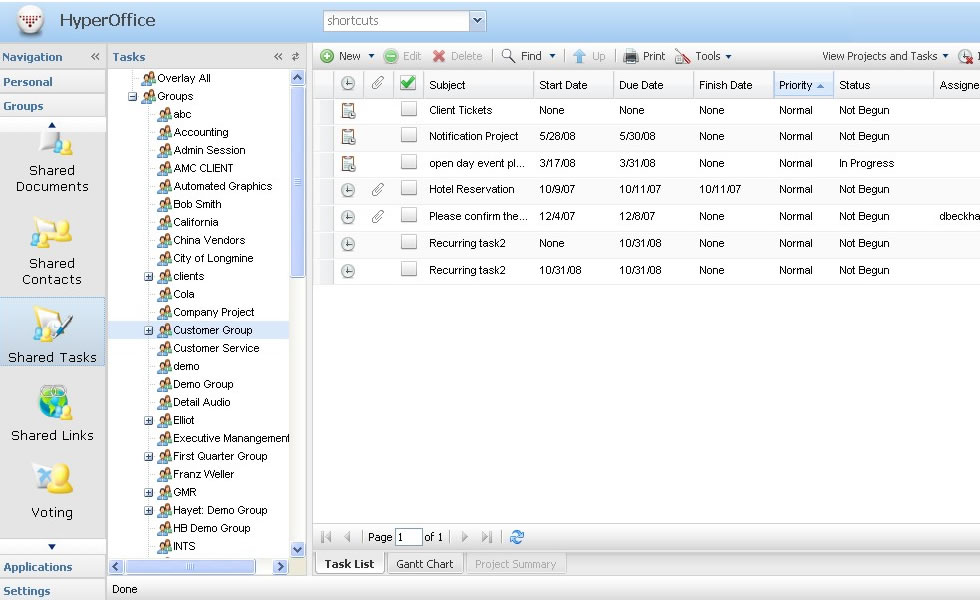Collapse the Navigation panel chevrons

click(95, 57)
